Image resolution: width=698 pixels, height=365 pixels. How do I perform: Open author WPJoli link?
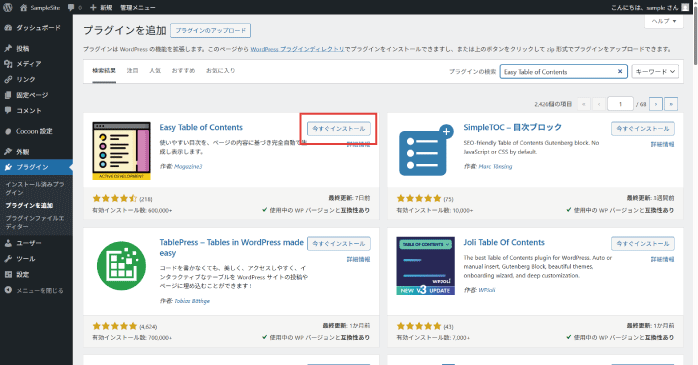pos(487,290)
